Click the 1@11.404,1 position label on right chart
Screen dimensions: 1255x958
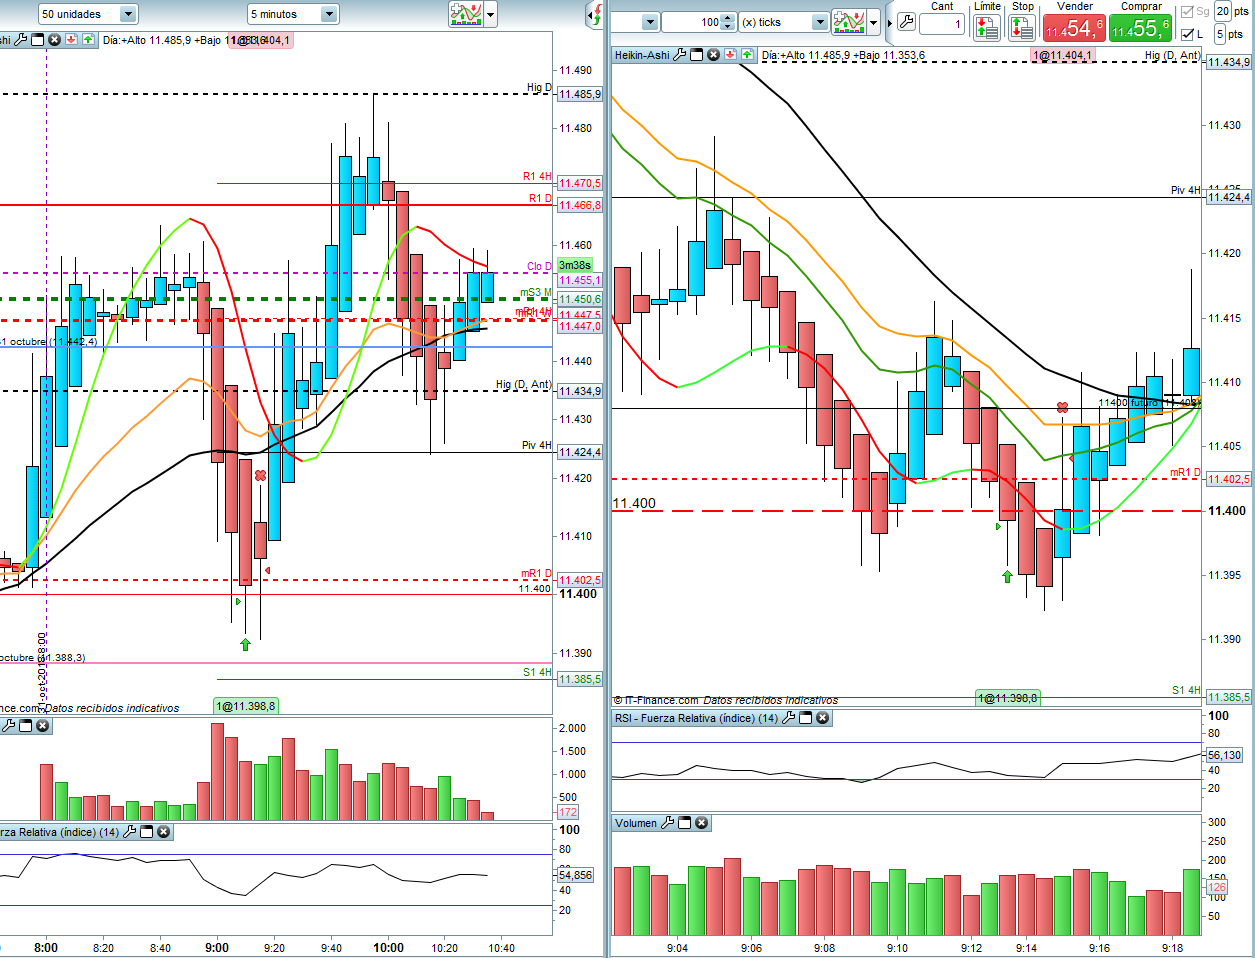[1063, 55]
